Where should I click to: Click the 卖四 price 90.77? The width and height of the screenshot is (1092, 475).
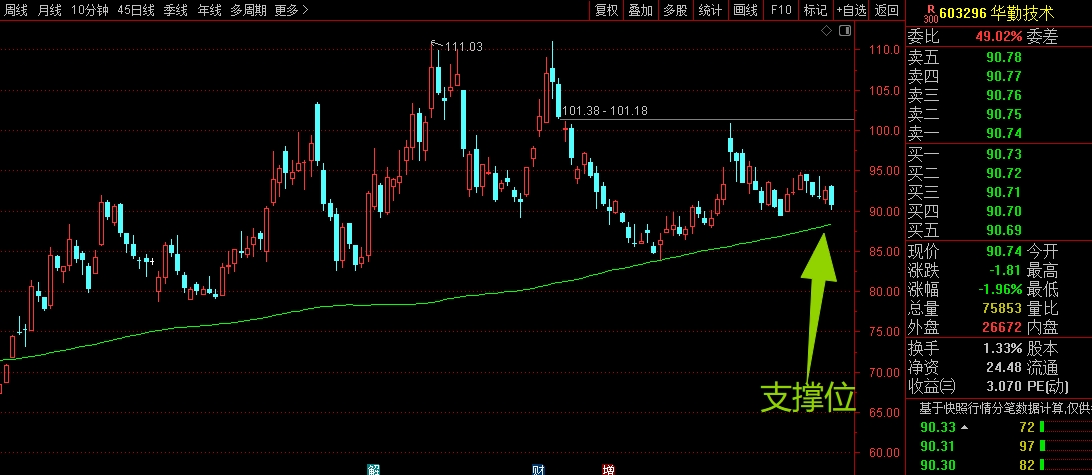click(1004, 76)
